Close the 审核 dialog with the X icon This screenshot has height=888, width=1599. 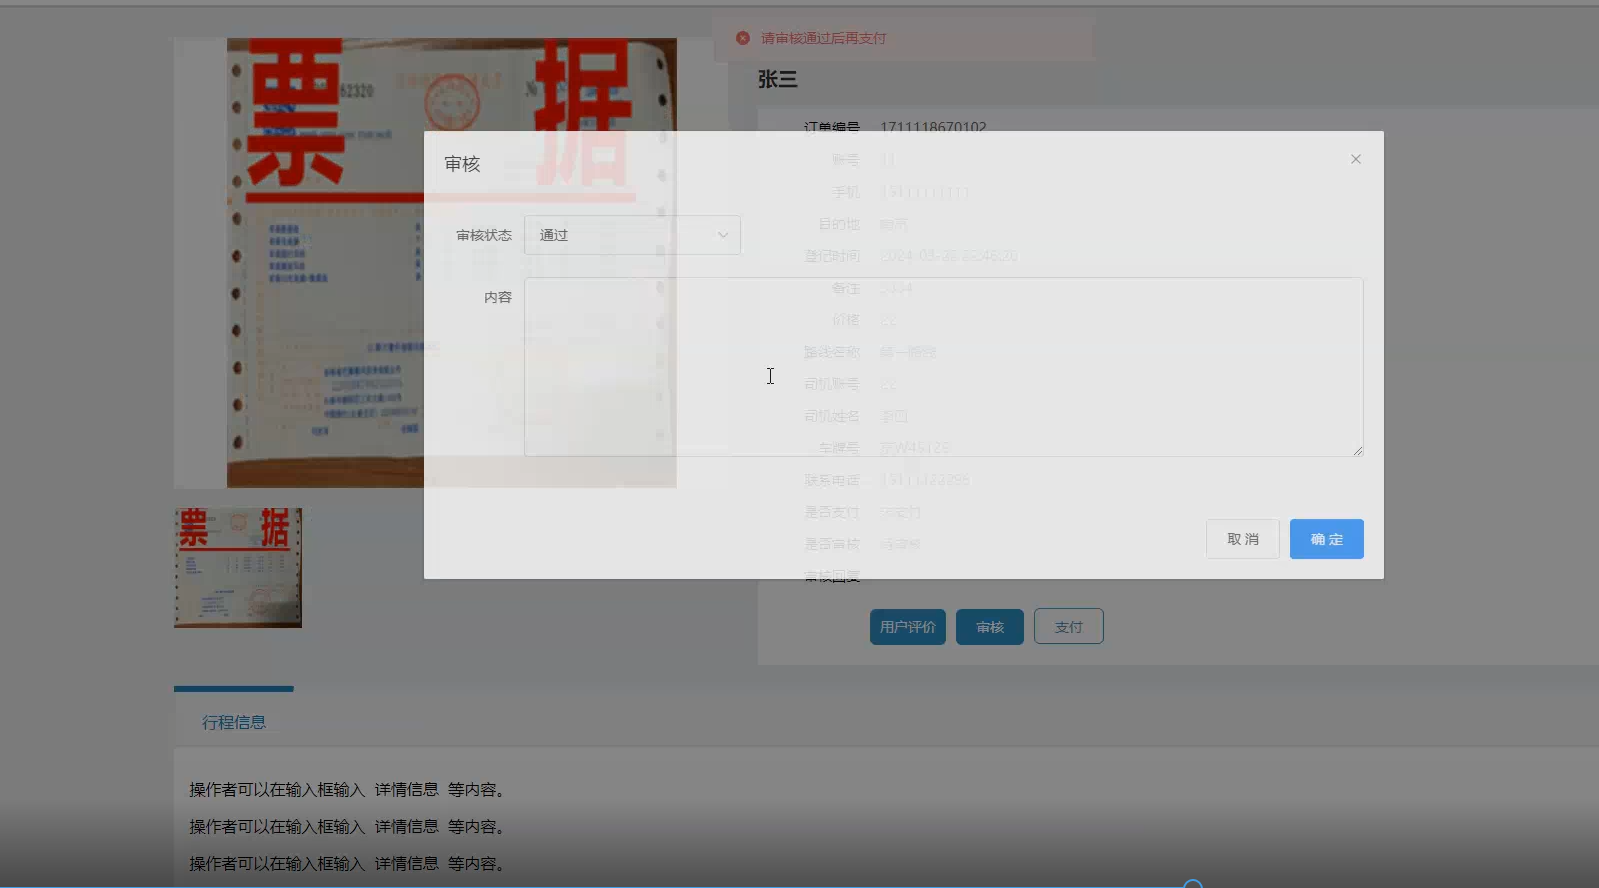[x=1356, y=159]
